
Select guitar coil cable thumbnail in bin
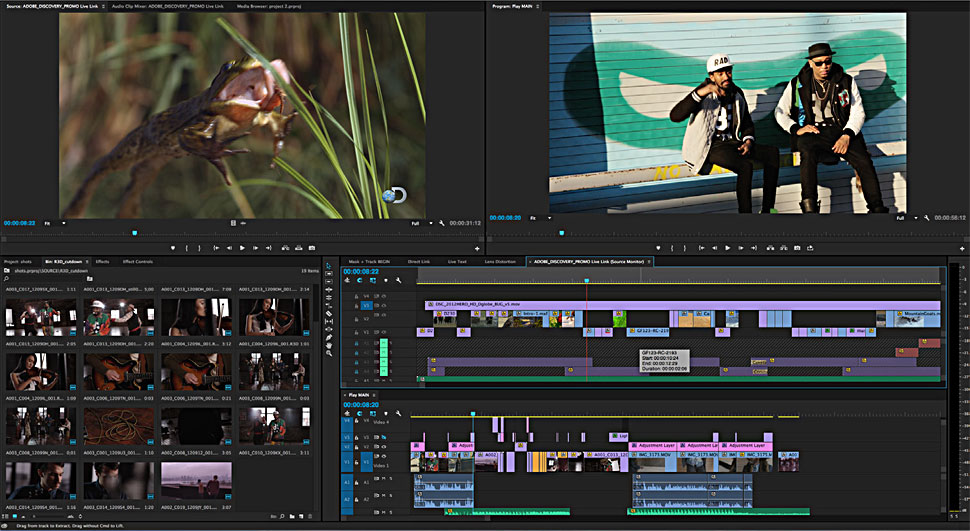tap(119, 426)
